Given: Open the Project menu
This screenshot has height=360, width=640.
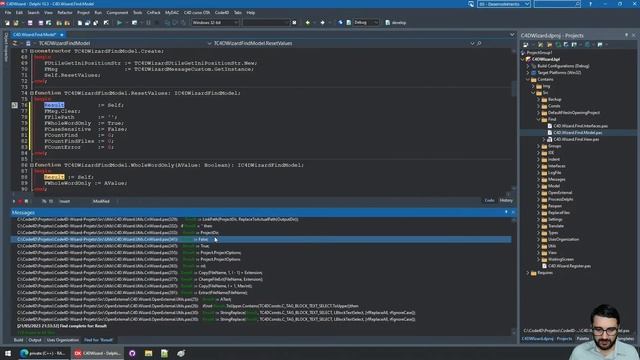Looking at the screenshot, I should (83, 13).
